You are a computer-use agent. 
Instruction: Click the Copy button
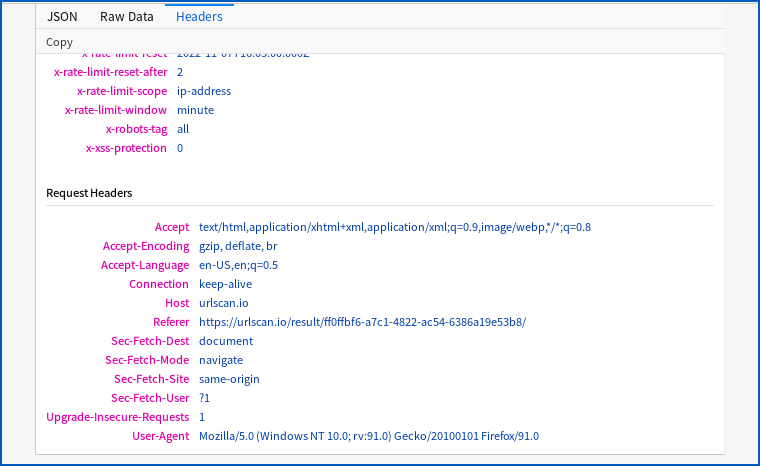pos(59,42)
